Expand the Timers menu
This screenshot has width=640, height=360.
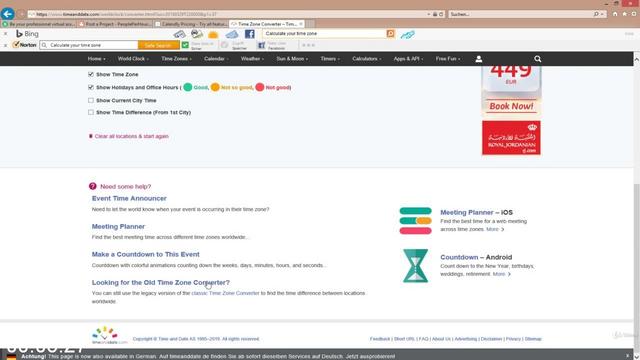click(330, 59)
